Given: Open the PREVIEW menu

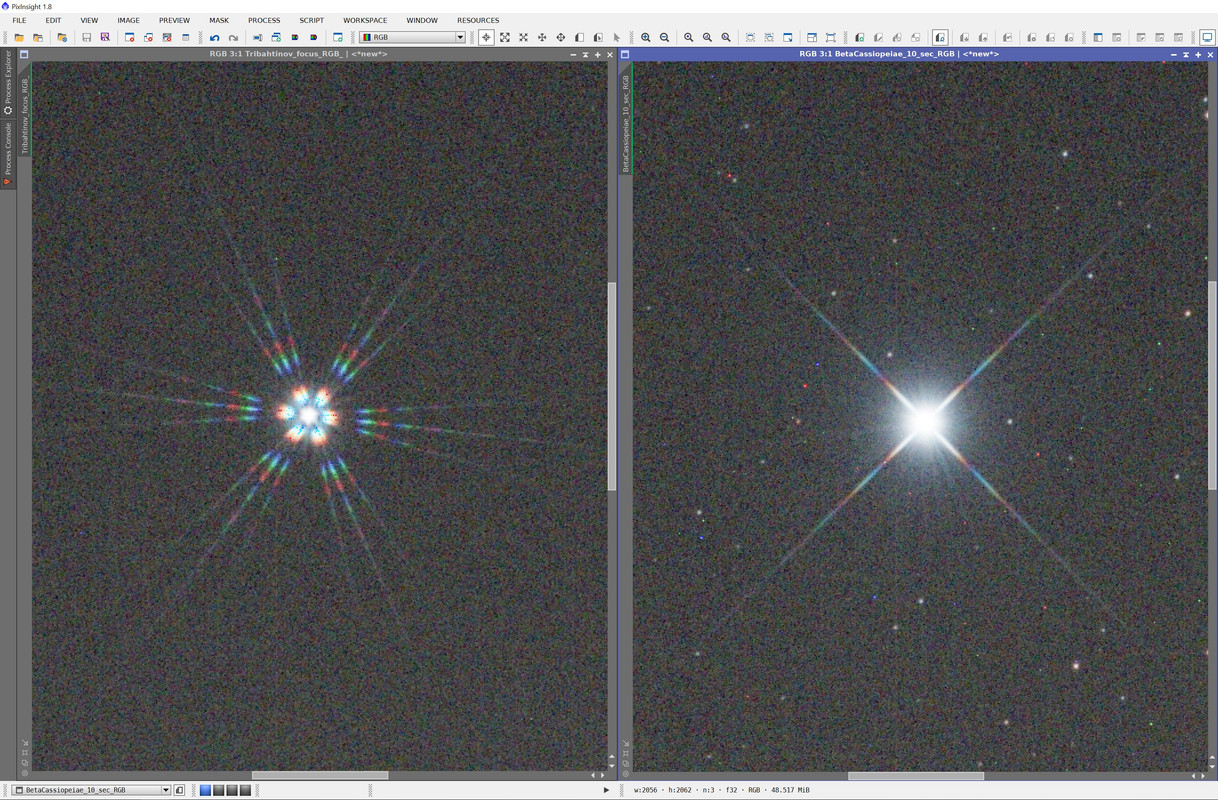Looking at the screenshot, I should 174,20.
